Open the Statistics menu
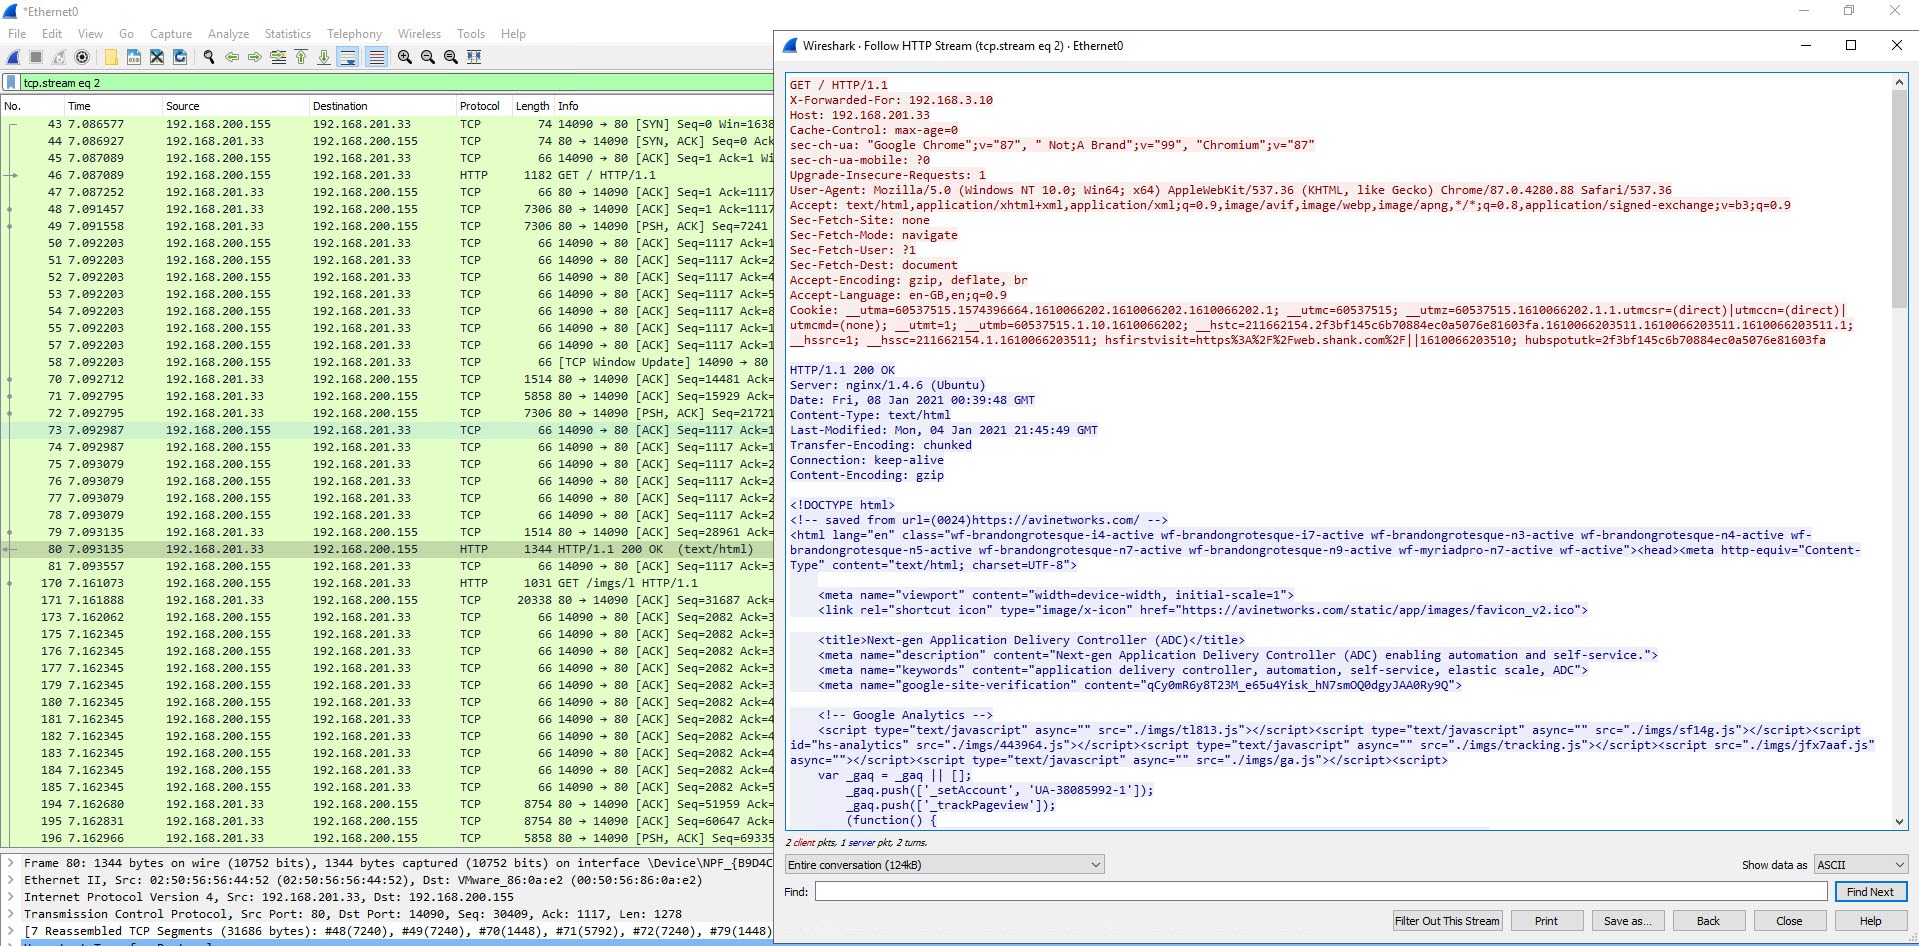Viewport: 1919px width, 946px height. coord(288,34)
